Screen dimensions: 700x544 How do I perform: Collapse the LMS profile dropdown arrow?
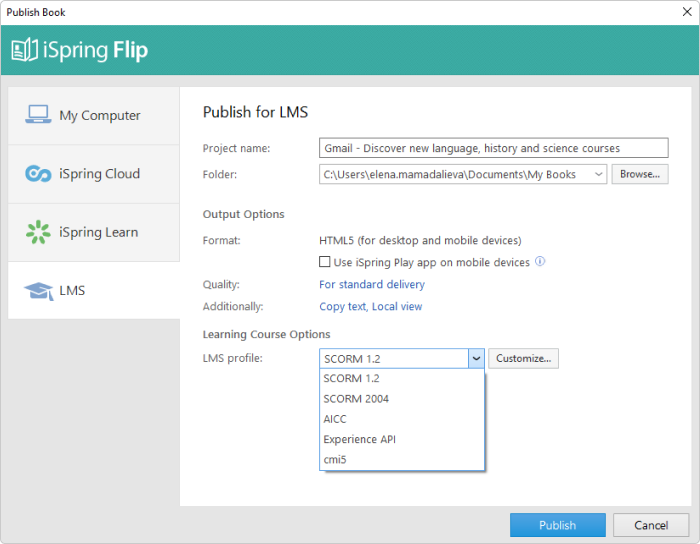point(476,358)
